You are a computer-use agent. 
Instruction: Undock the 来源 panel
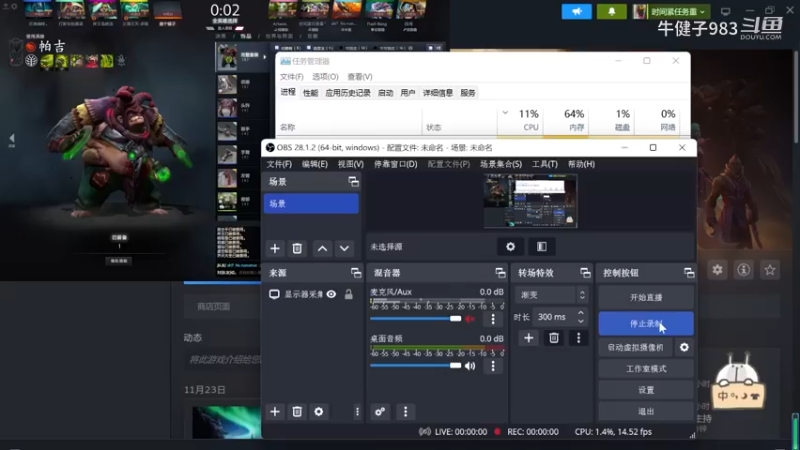pyautogui.click(x=356, y=273)
